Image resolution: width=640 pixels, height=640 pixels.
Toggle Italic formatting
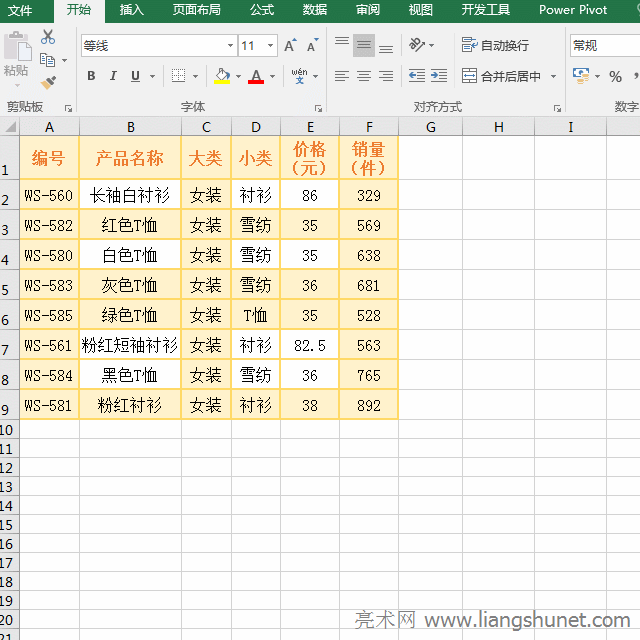point(112,76)
